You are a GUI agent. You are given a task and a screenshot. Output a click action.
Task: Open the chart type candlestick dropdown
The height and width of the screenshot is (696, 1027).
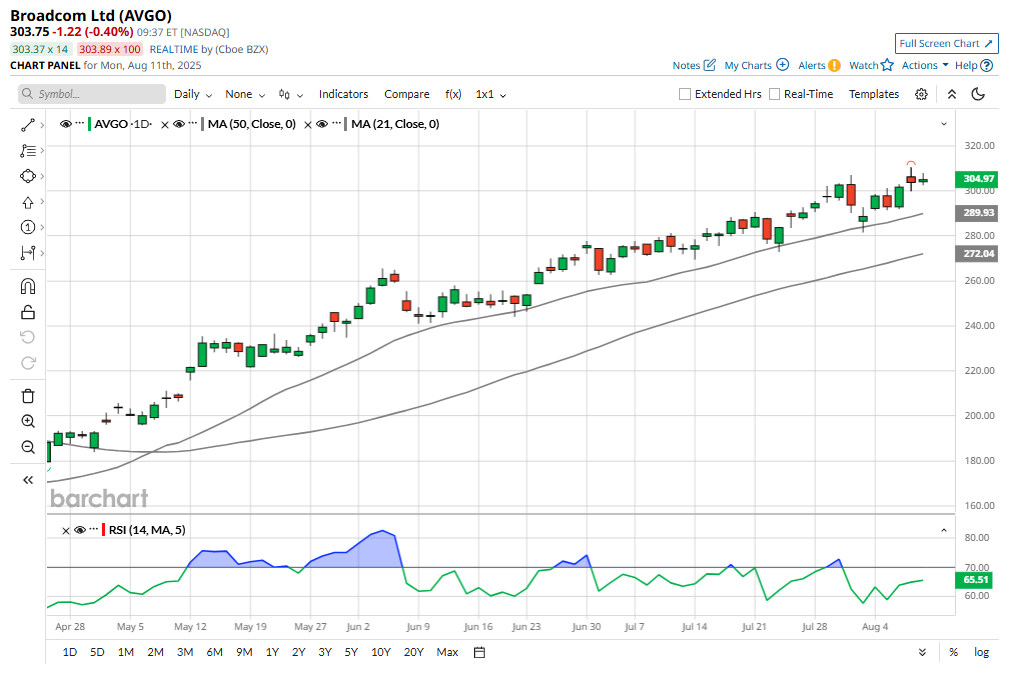click(x=291, y=94)
